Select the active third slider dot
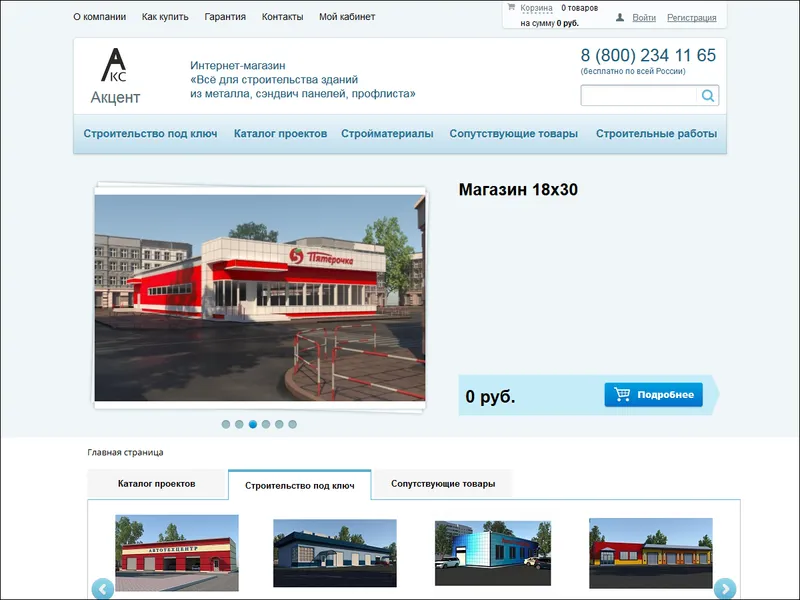 tap(253, 424)
